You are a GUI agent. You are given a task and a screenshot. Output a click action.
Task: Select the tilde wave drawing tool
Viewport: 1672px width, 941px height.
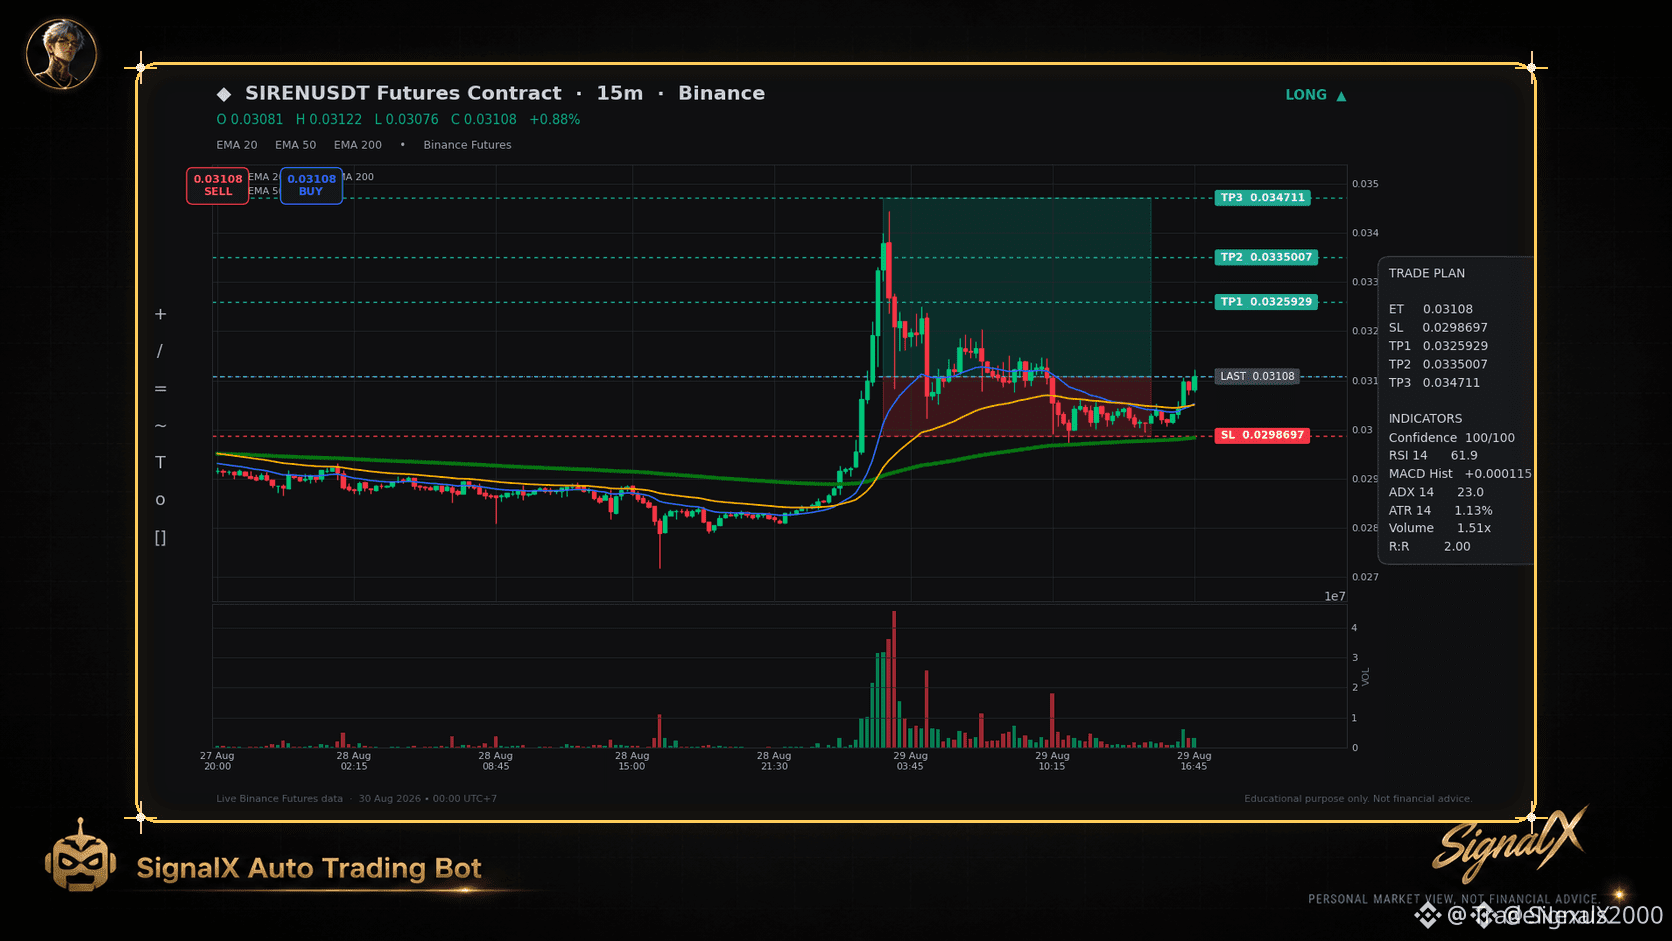pos(160,425)
